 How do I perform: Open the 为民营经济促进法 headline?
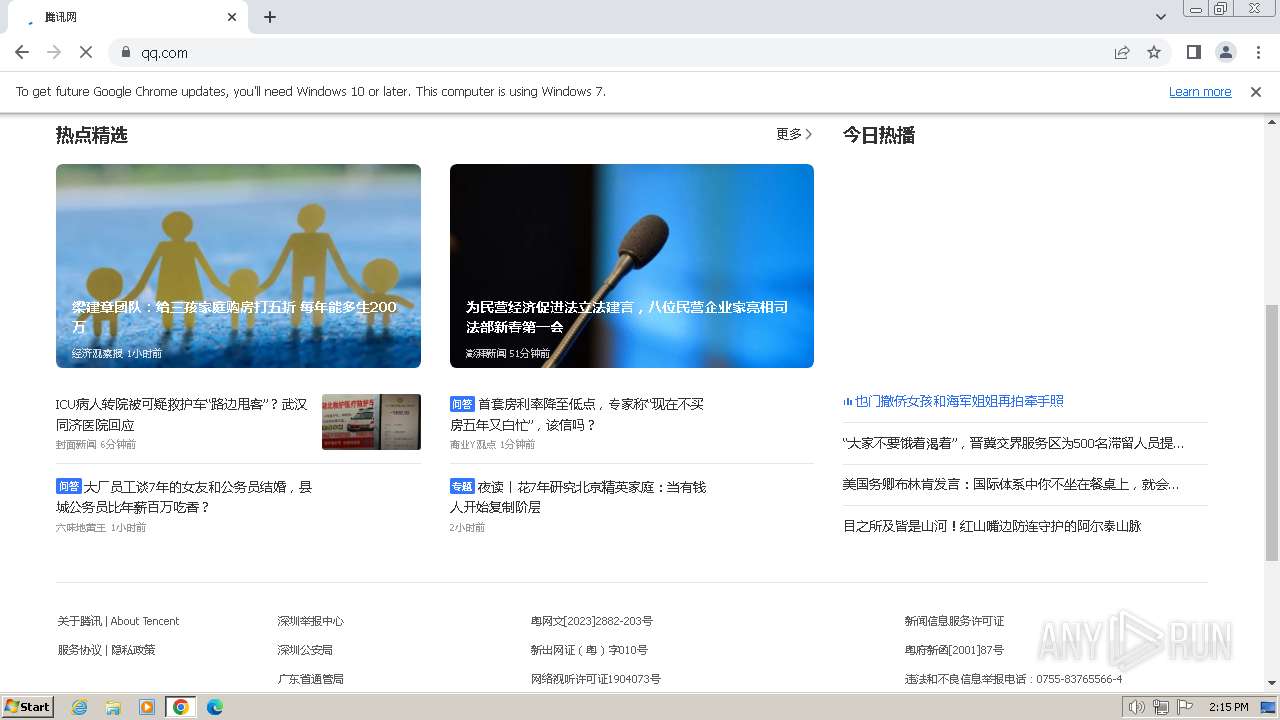627,317
